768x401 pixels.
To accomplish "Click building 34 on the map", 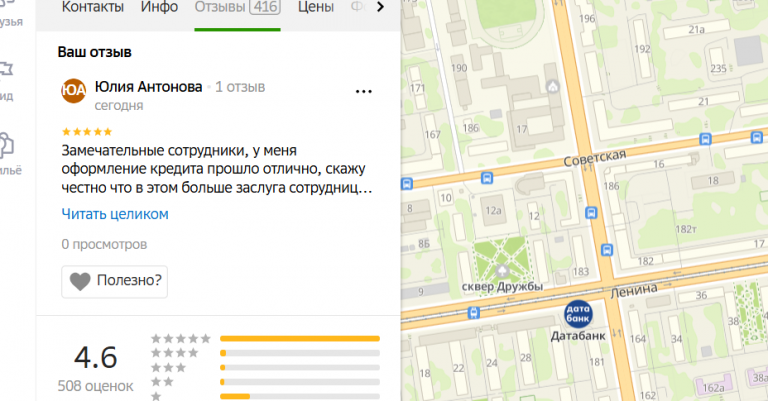I will [676, 339].
